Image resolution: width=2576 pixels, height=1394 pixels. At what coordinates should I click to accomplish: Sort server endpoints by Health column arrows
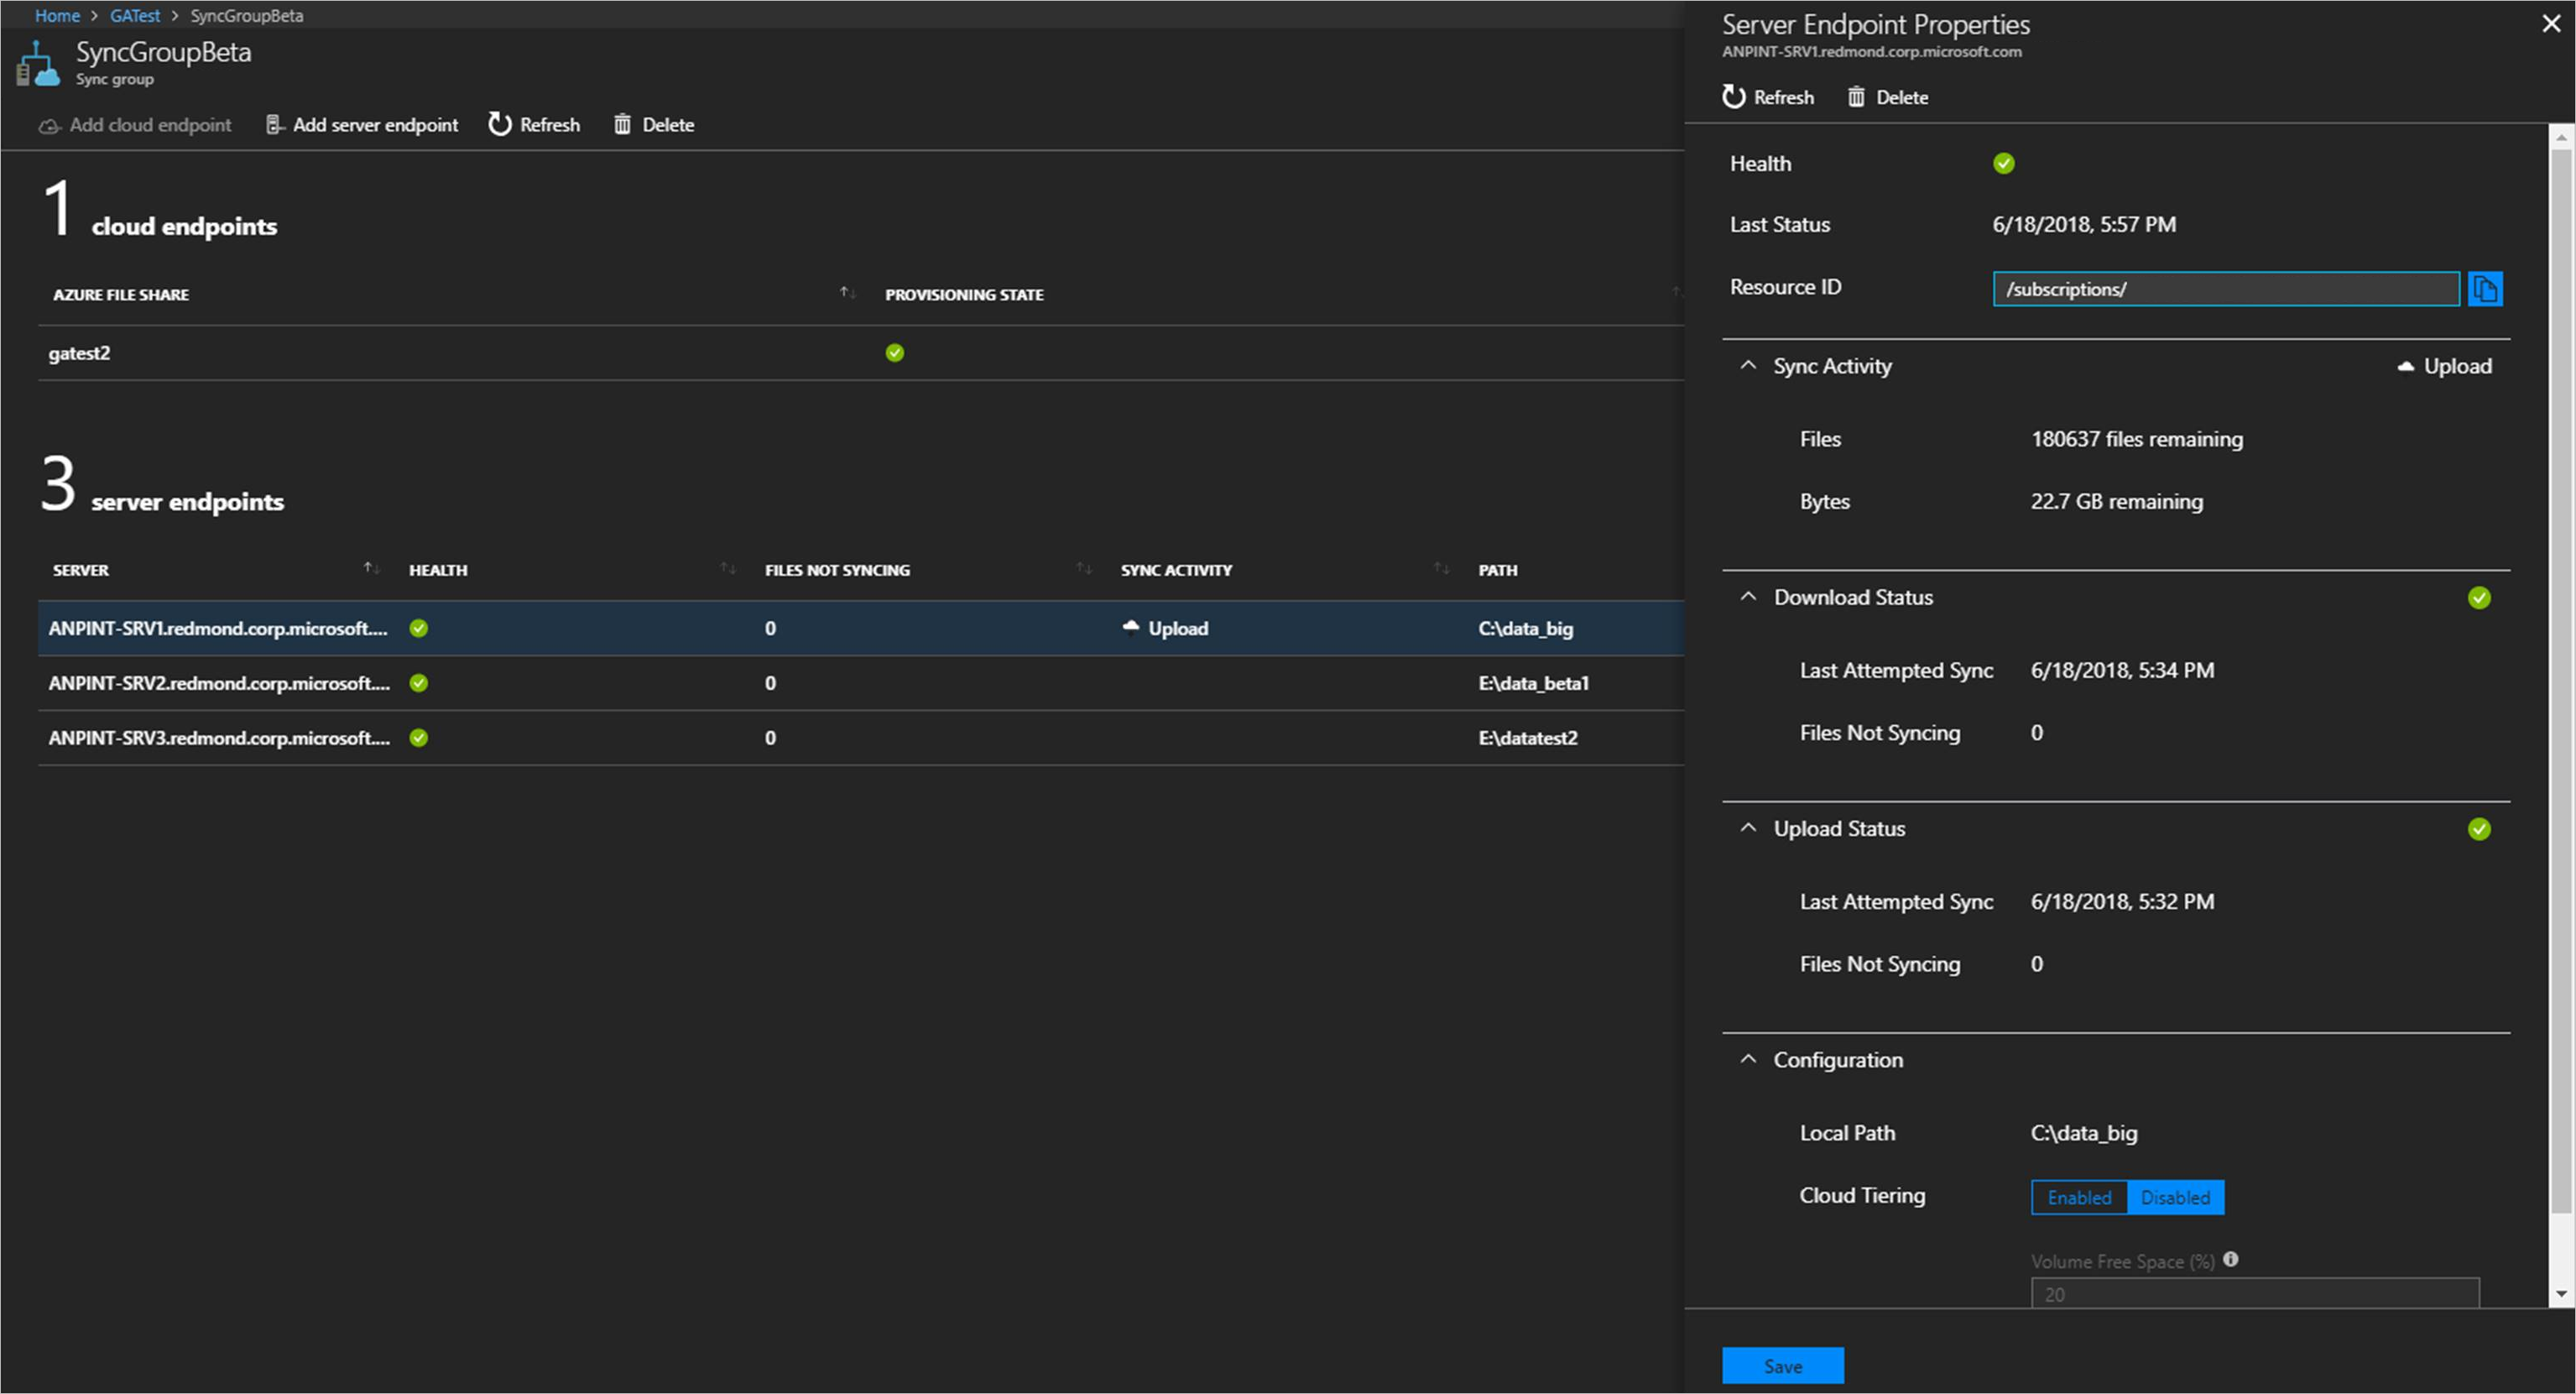click(x=728, y=569)
